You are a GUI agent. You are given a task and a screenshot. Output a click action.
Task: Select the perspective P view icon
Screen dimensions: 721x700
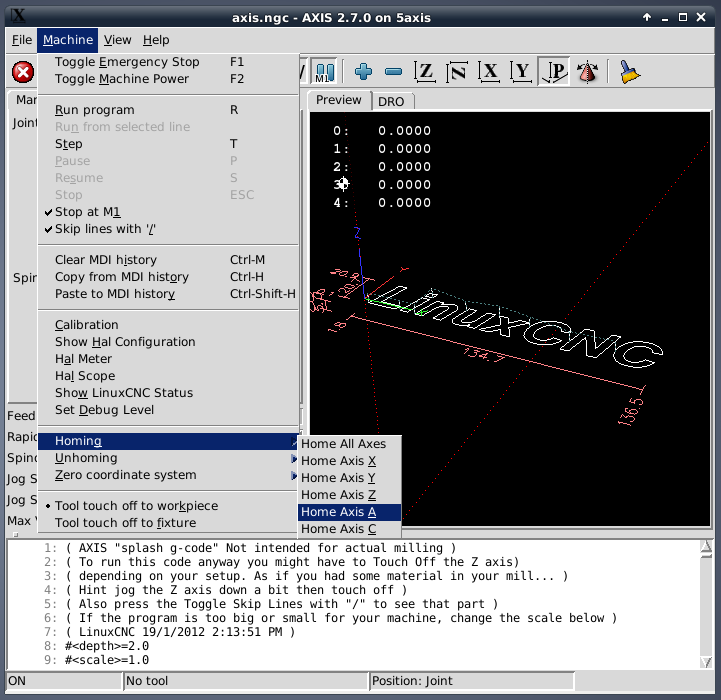(x=554, y=72)
